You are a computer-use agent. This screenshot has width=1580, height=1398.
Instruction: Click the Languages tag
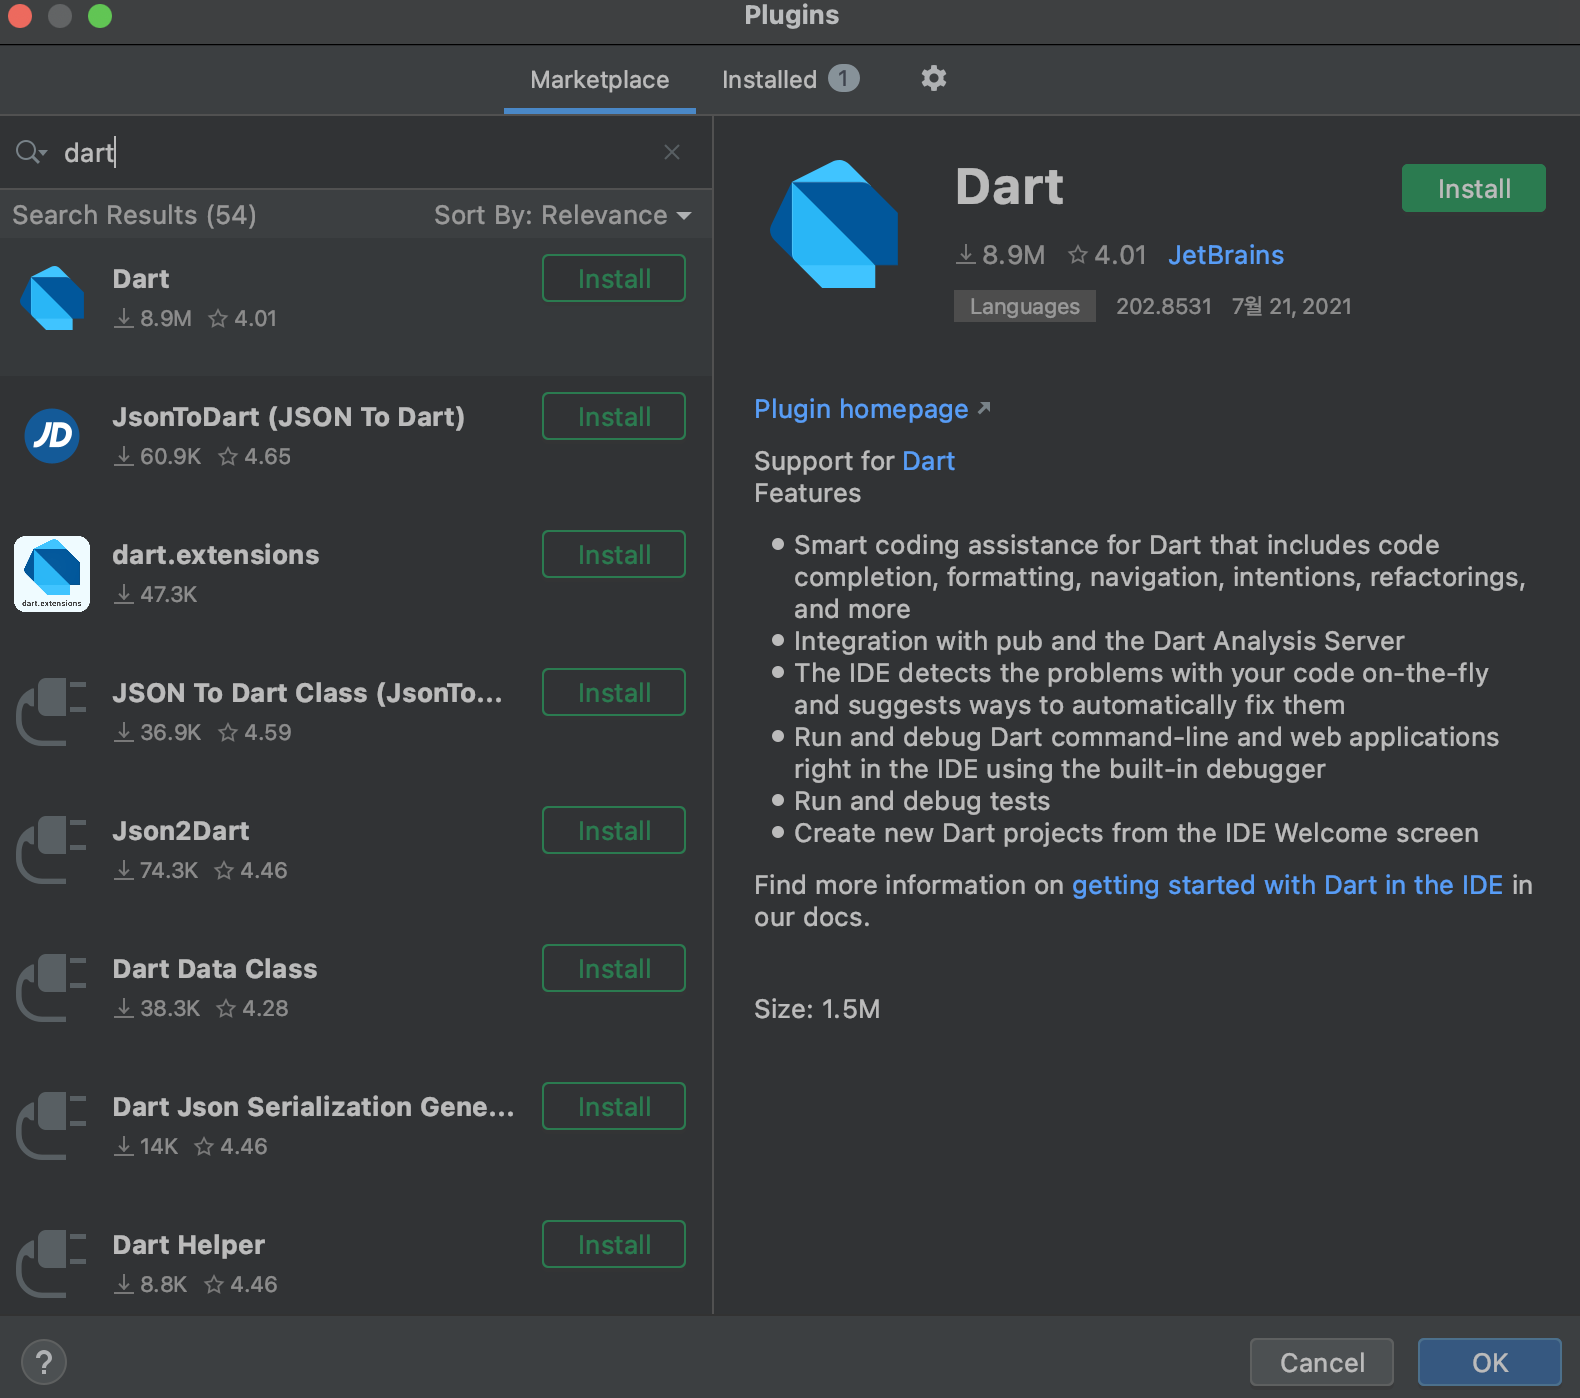[1025, 306]
